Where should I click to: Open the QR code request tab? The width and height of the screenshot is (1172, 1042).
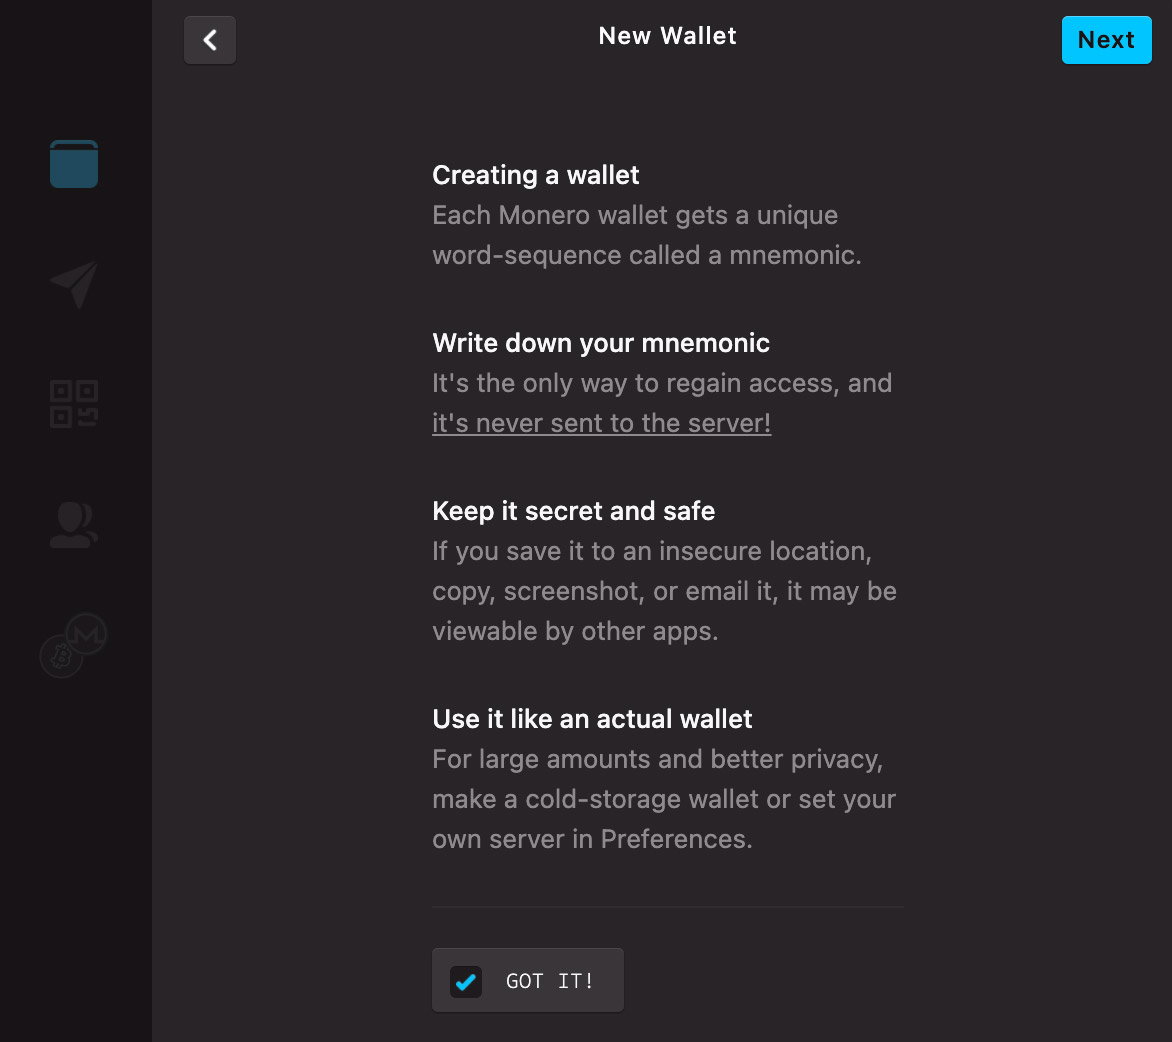(74, 404)
